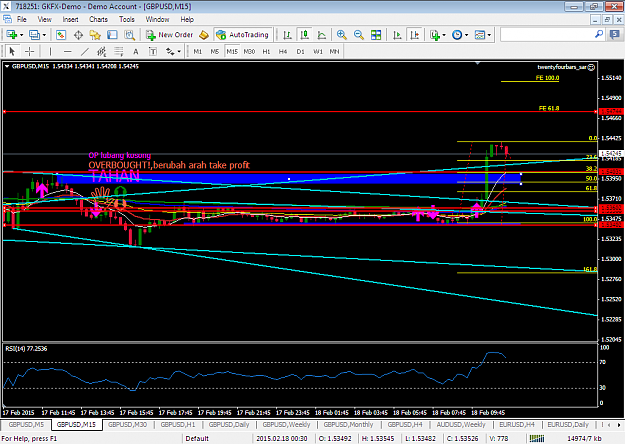
Task: Toggle the Chart Shift icon
Action: [x=415, y=35]
